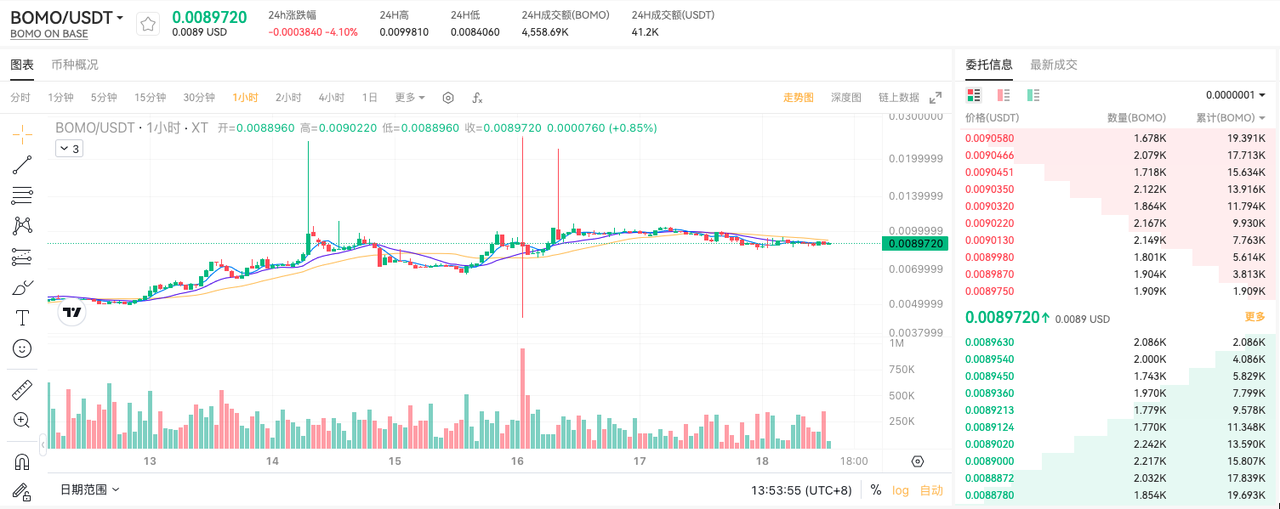This screenshot has height=509, width=1280.
Task: Click ask price 0.0089750 row
Action: 1117,291
